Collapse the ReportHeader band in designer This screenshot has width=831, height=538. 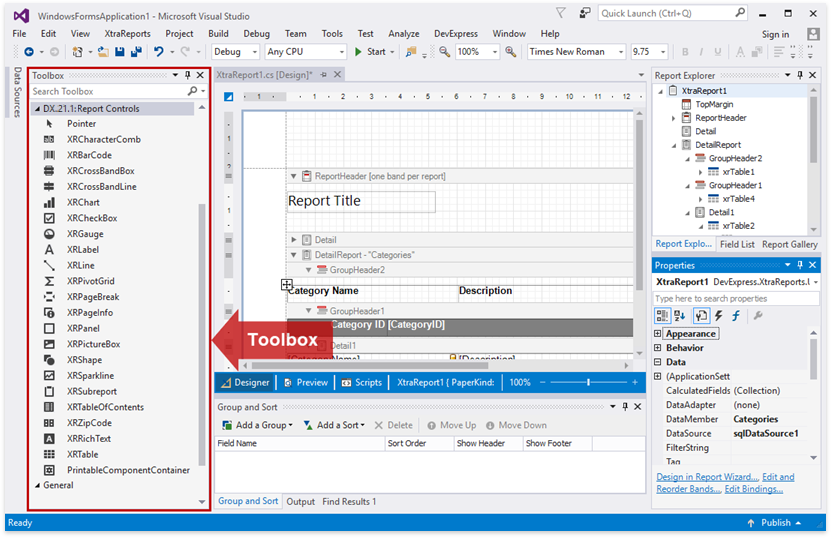tap(293, 176)
